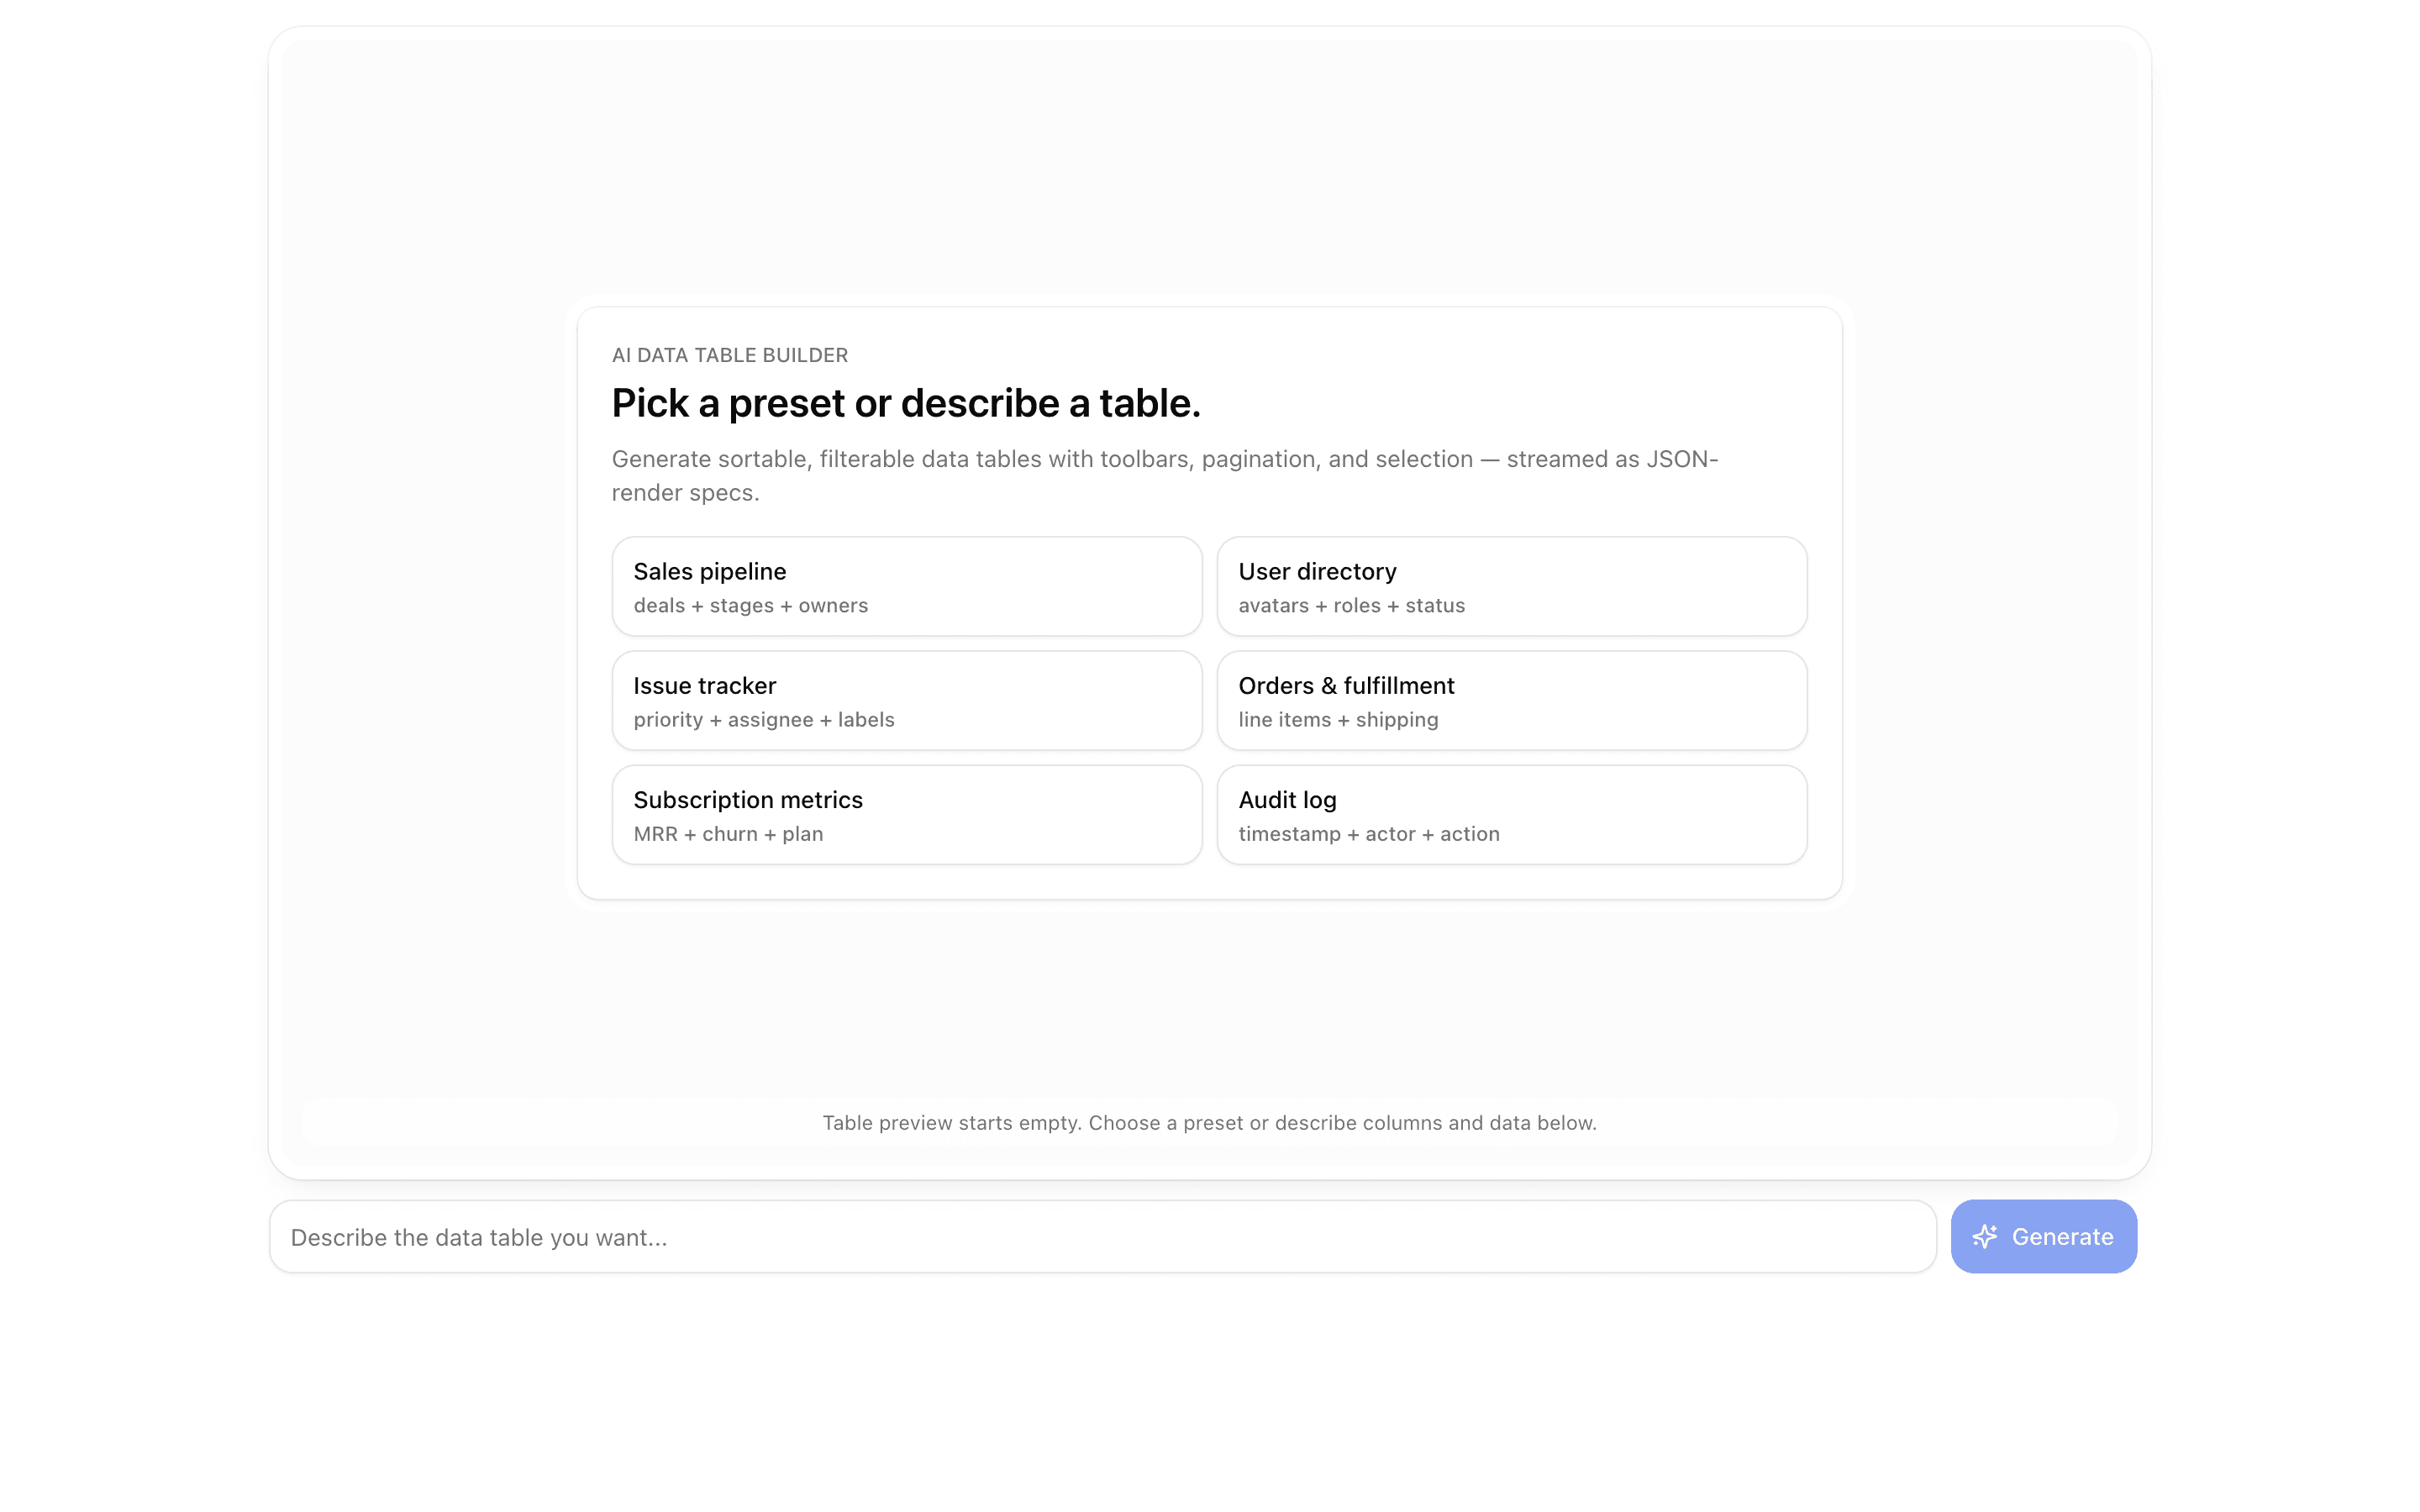Click the heading Pick a preset or describe a table

(906, 403)
